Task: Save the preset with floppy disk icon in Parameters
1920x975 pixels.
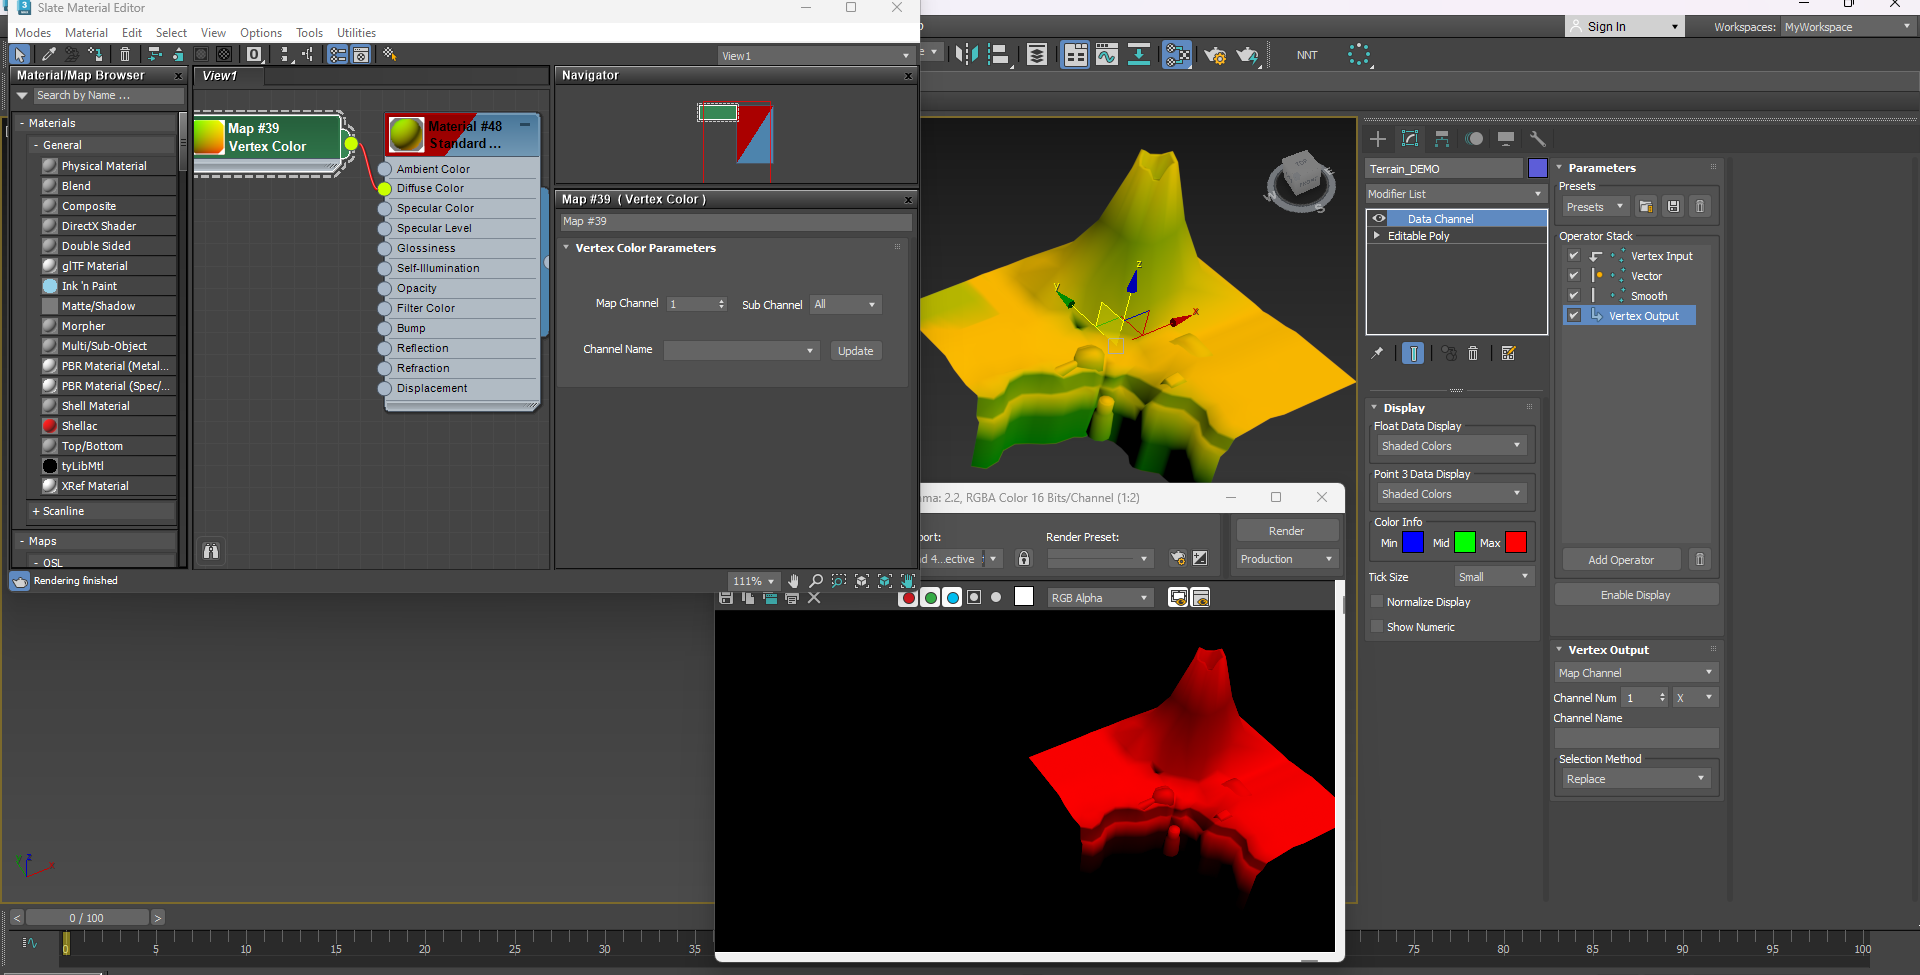Action: (1673, 207)
